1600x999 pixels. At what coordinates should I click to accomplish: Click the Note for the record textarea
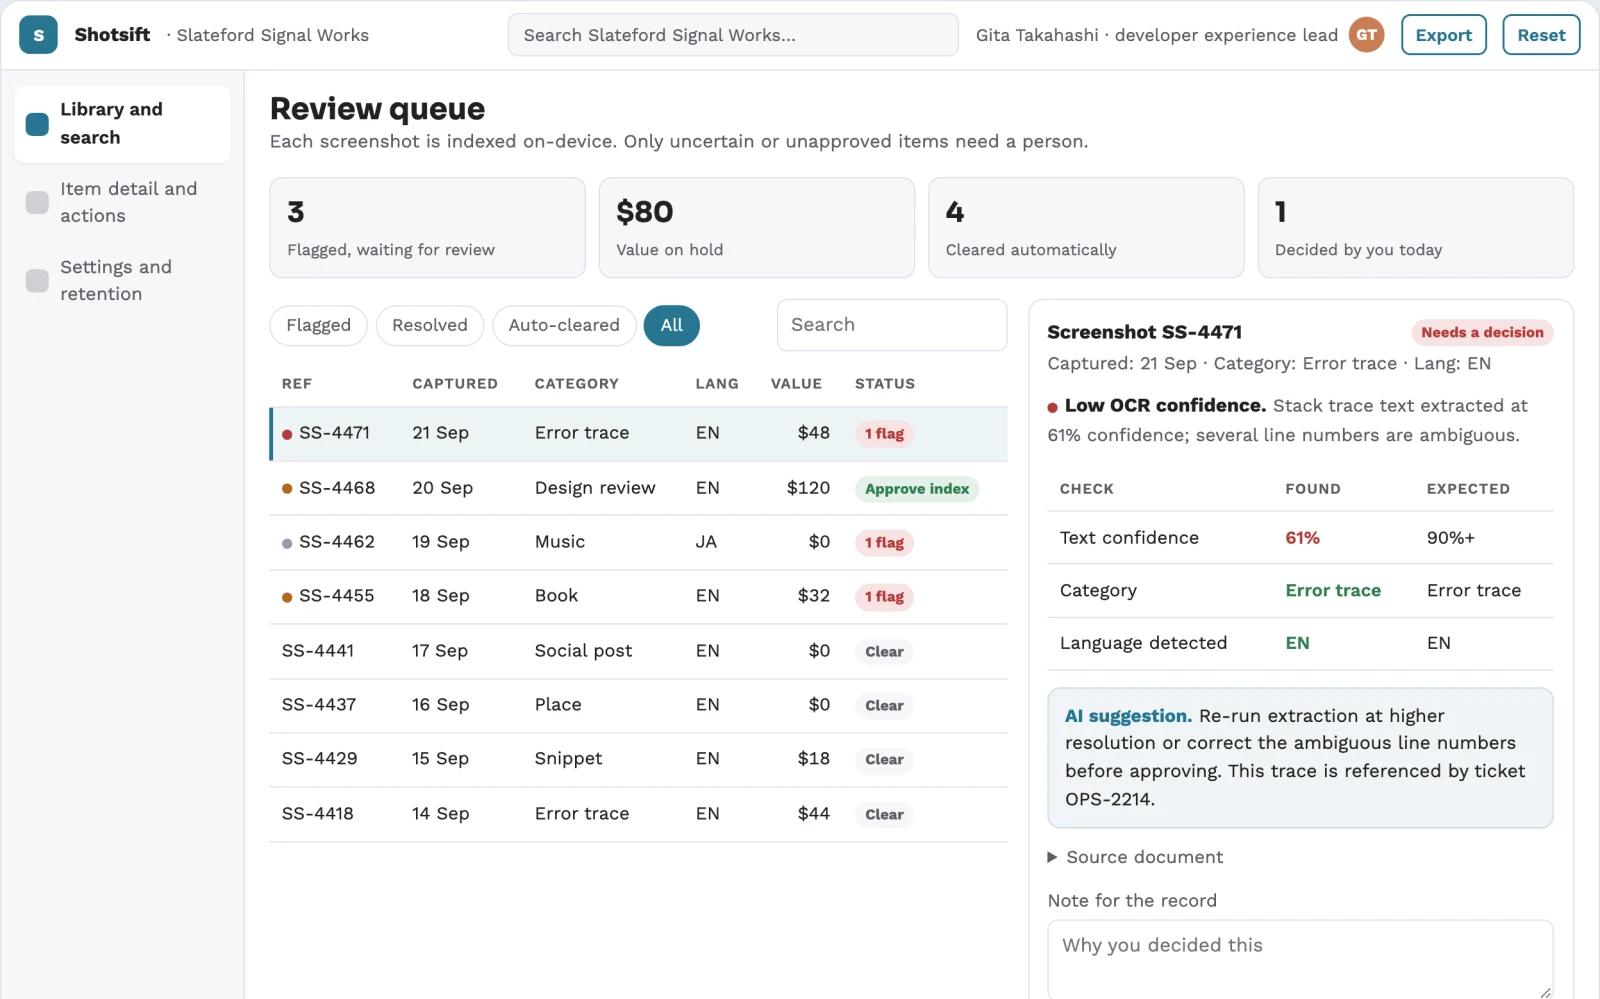(1300, 959)
